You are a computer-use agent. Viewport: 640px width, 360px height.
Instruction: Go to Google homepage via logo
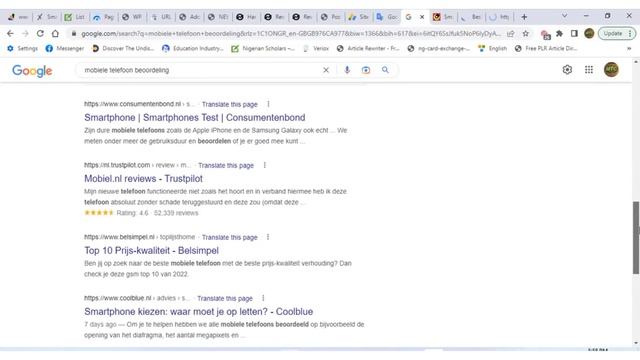click(32, 71)
